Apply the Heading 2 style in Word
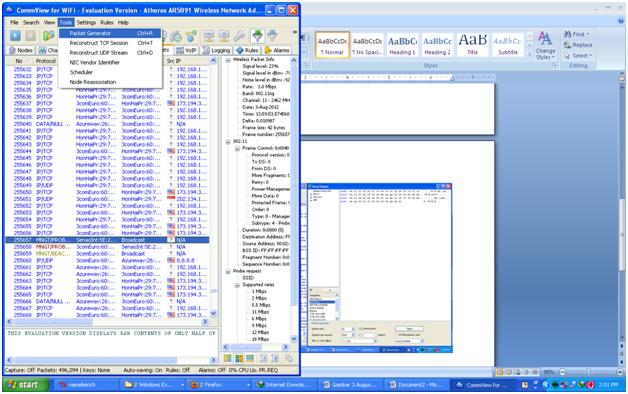Image resolution: width=628 pixels, height=394 pixels. click(x=437, y=45)
